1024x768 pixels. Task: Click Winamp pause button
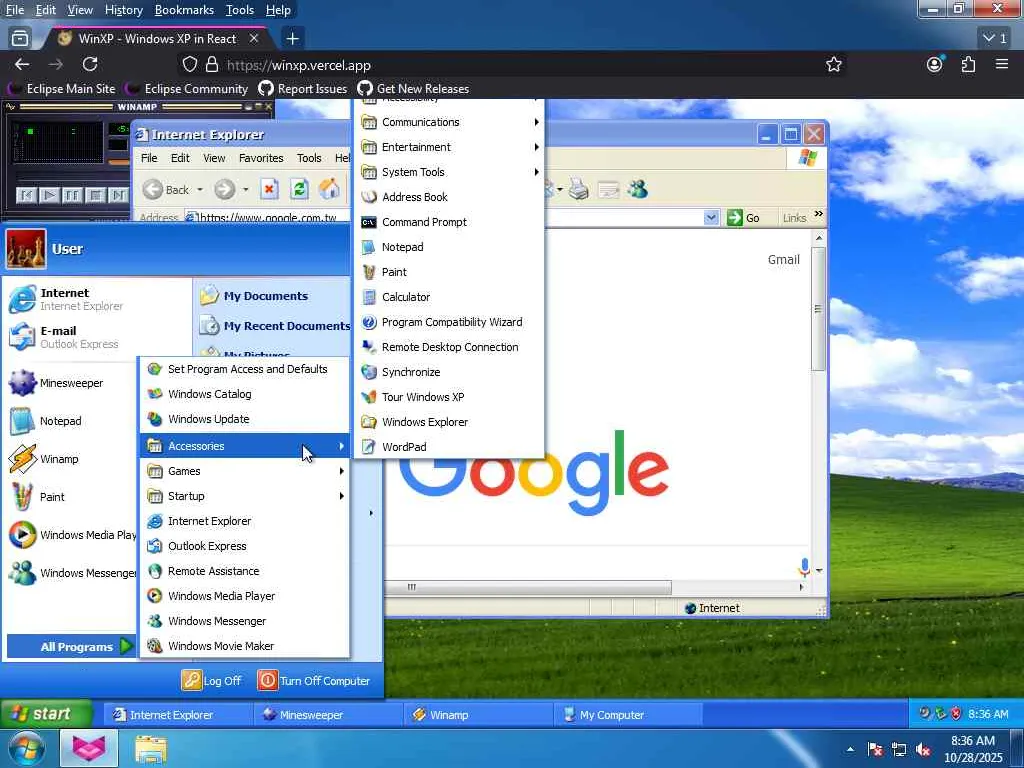(x=72, y=195)
